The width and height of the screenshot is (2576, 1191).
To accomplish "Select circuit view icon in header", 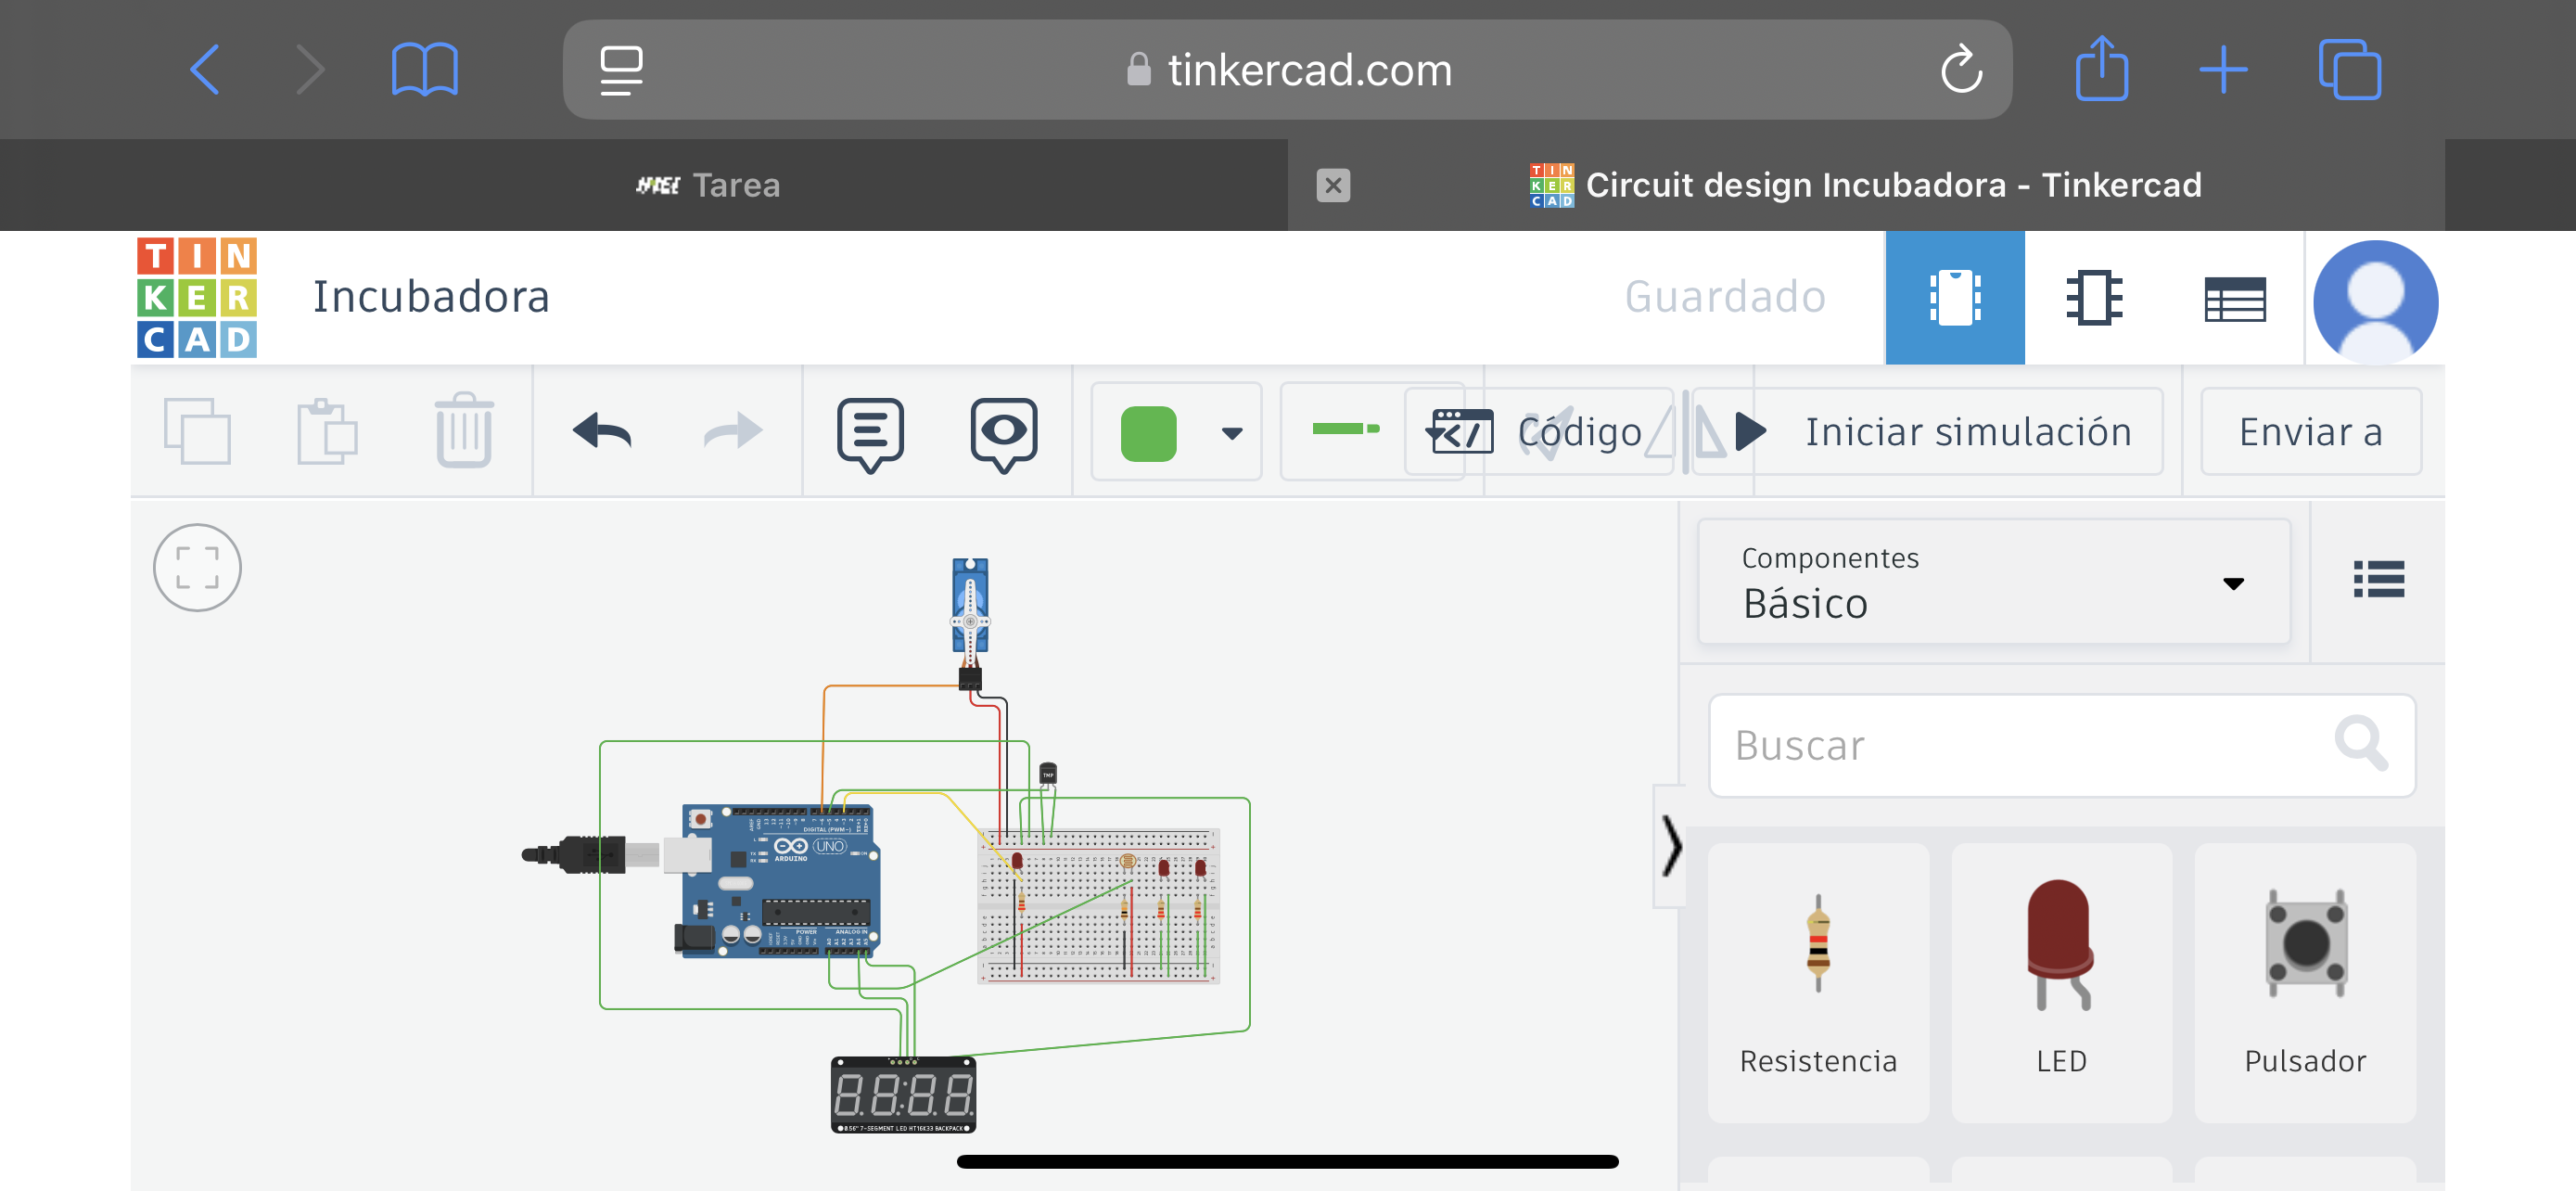I will (1954, 298).
